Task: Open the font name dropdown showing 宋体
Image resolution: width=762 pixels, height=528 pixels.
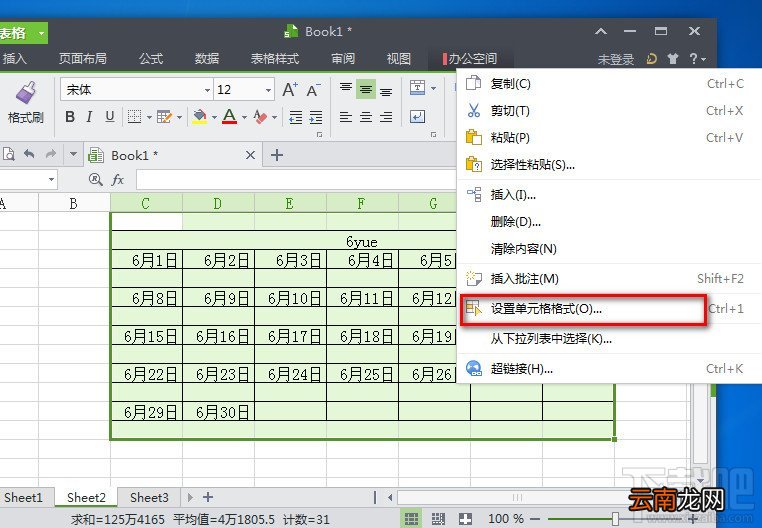Action: [x=208, y=90]
